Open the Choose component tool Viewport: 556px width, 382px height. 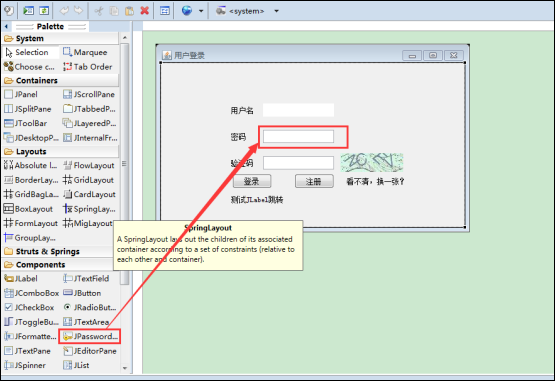pyautogui.click(x=30, y=67)
